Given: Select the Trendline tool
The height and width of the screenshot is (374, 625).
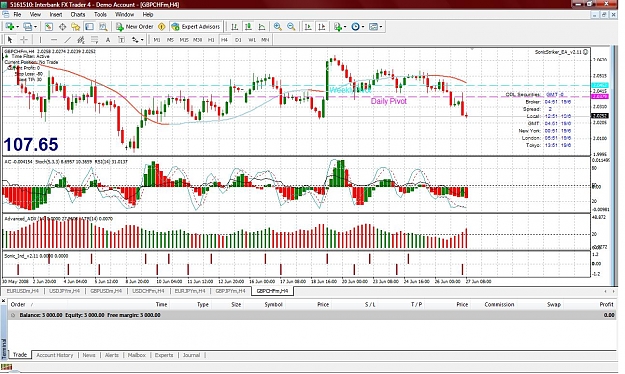Looking at the screenshot, I should coord(67,39).
